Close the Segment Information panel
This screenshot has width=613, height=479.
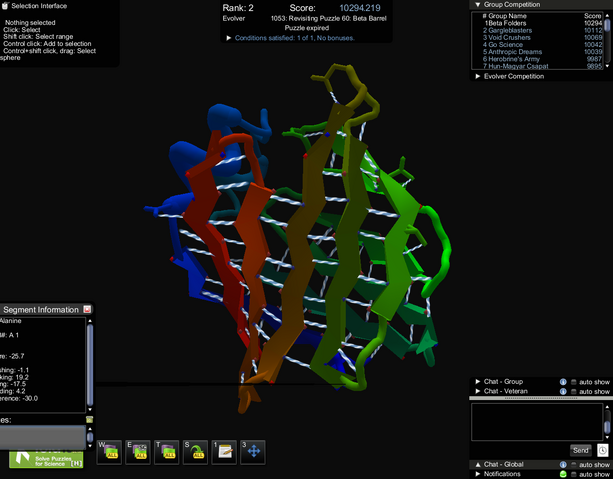(x=87, y=309)
